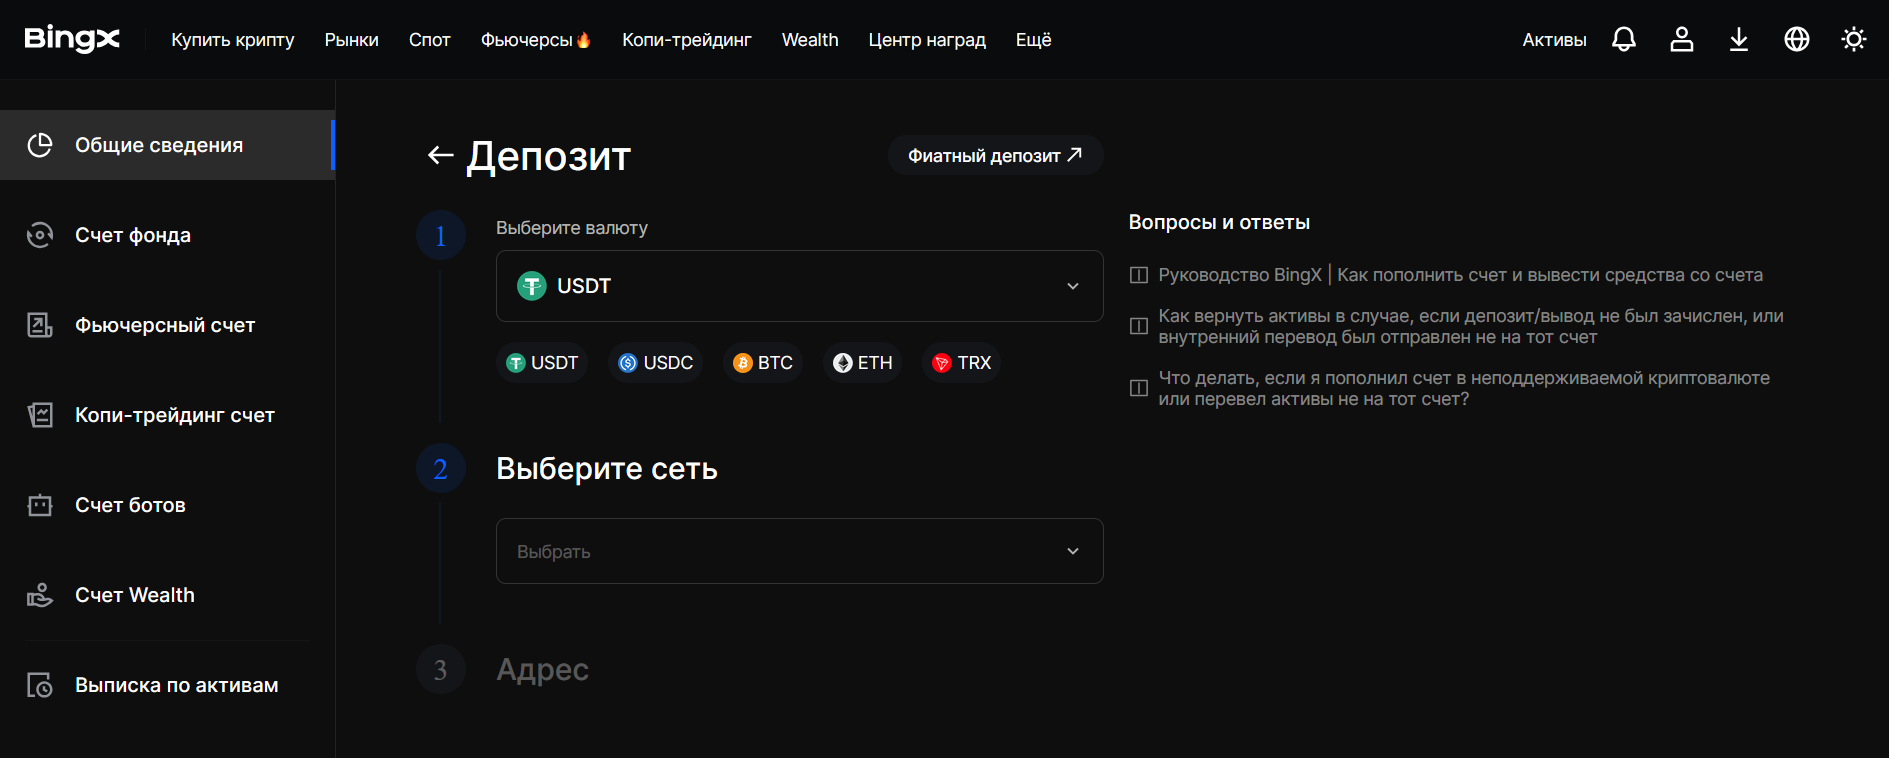Click the Выписка по активам sidebar icon
The width and height of the screenshot is (1889, 758).
pyautogui.click(x=40, y=685)
